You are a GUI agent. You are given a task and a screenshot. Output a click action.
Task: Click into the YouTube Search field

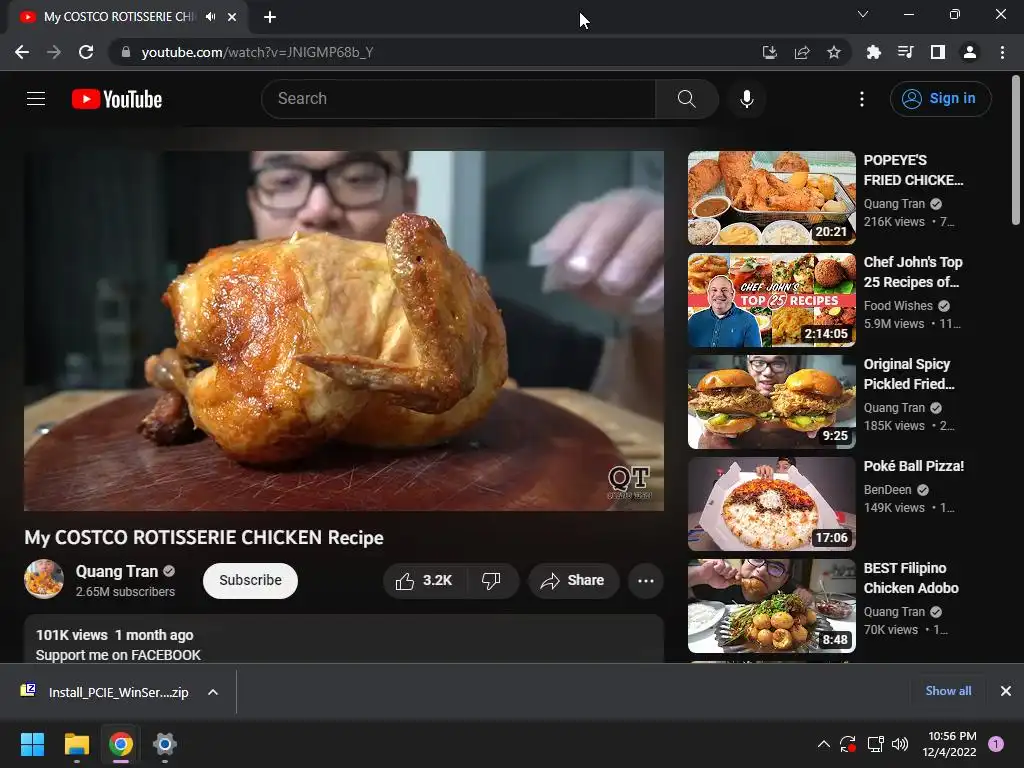(458, 99)
